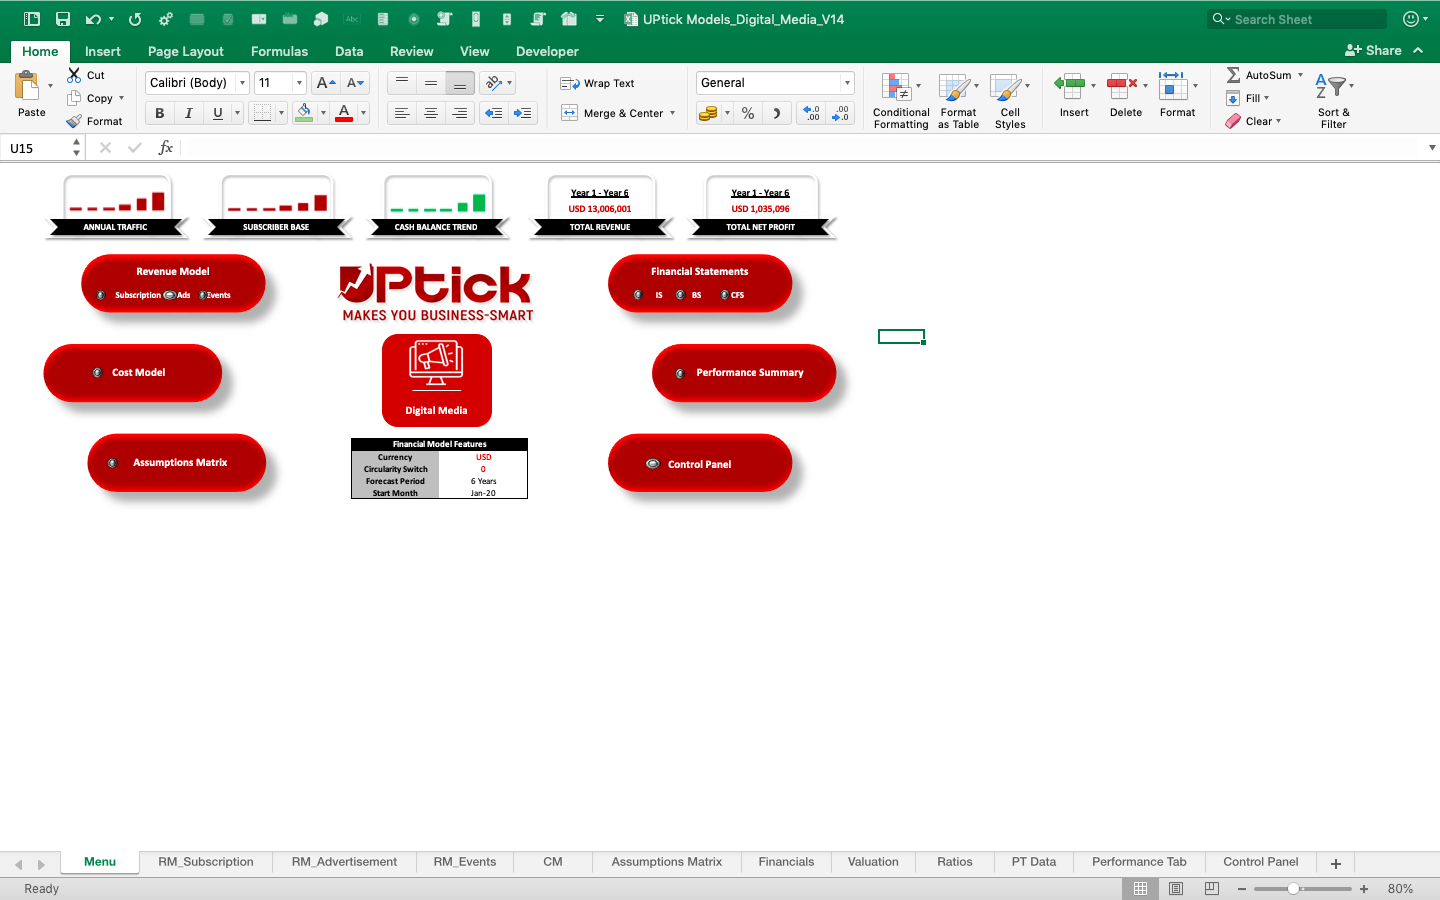Select left text alignment
Image resolution: width=1440 pixels, height=900 pixels.
[x=402, y=113]
